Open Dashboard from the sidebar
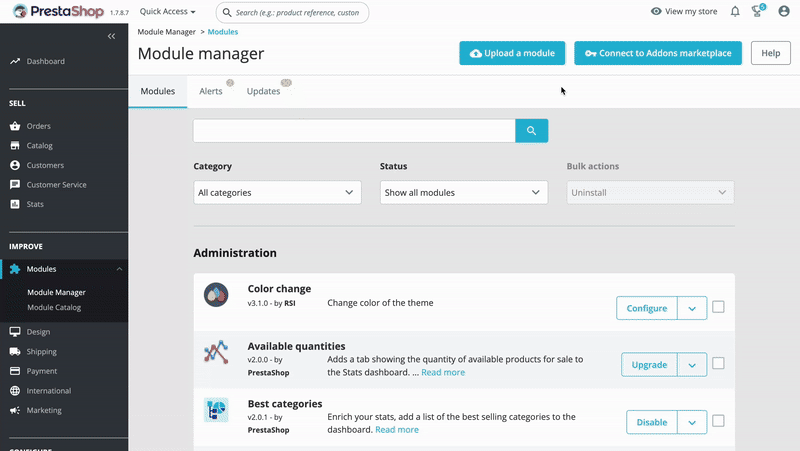Viewport: 800px width, 451px height. pyautogui.click(x=45, y=61)
